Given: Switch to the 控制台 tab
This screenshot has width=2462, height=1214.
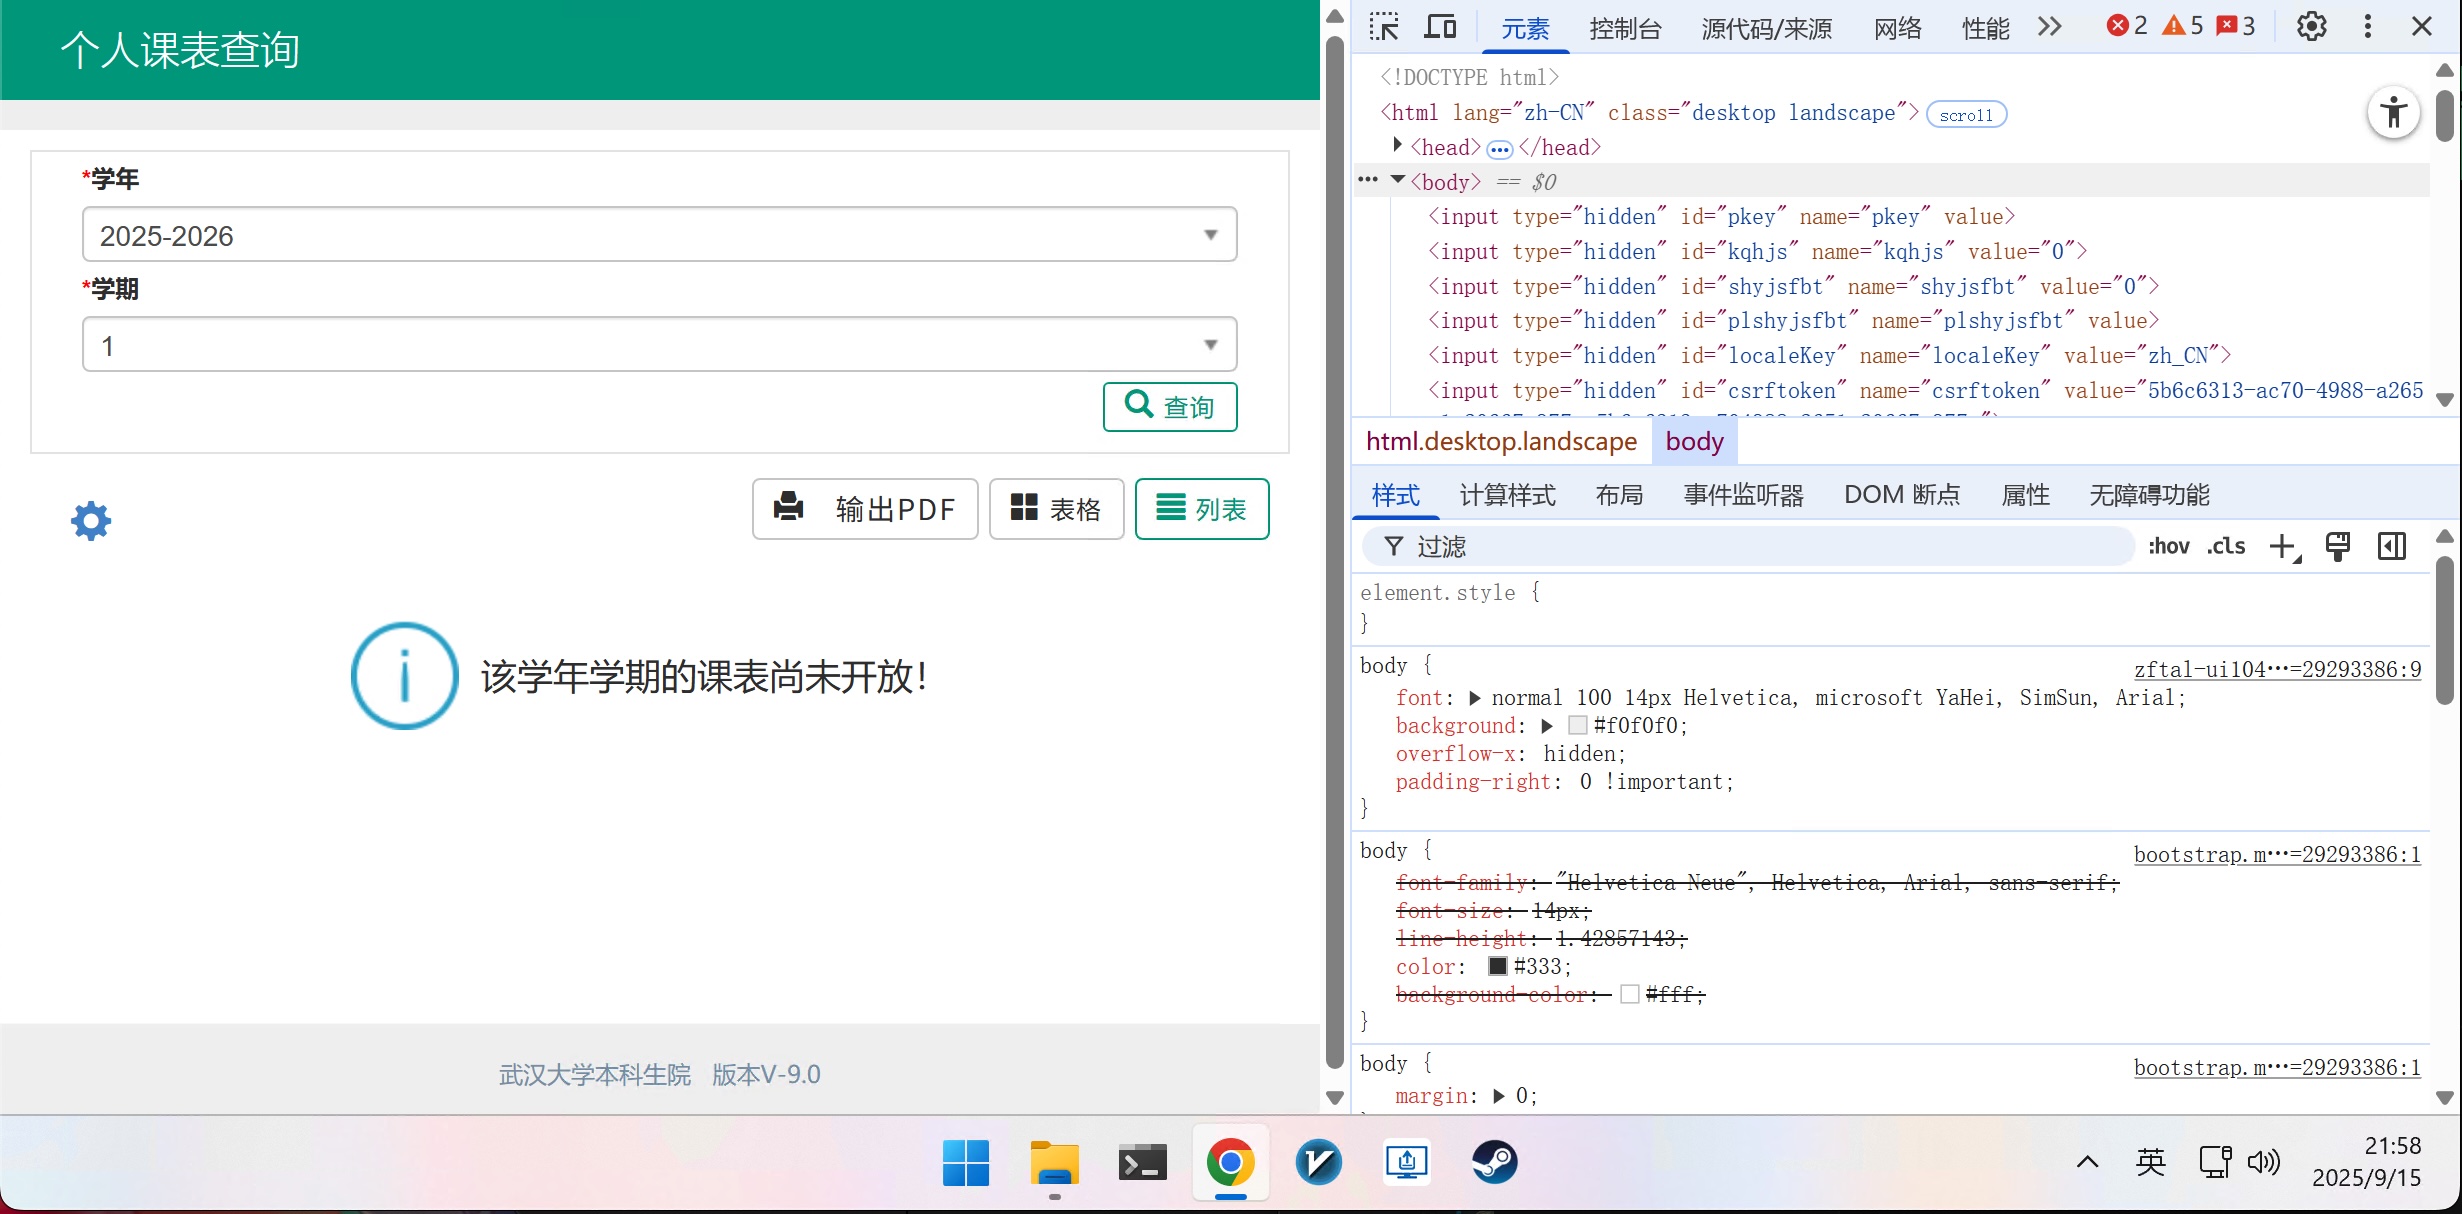Looking at the screenshot, I should click(x=1625, y=29).
